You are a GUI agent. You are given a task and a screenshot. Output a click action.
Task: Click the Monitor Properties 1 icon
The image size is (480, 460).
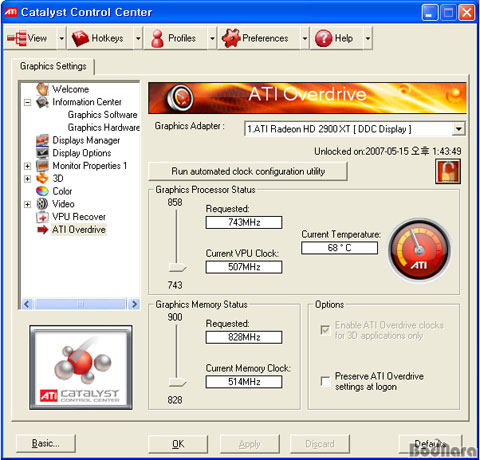tap(42, 165)
